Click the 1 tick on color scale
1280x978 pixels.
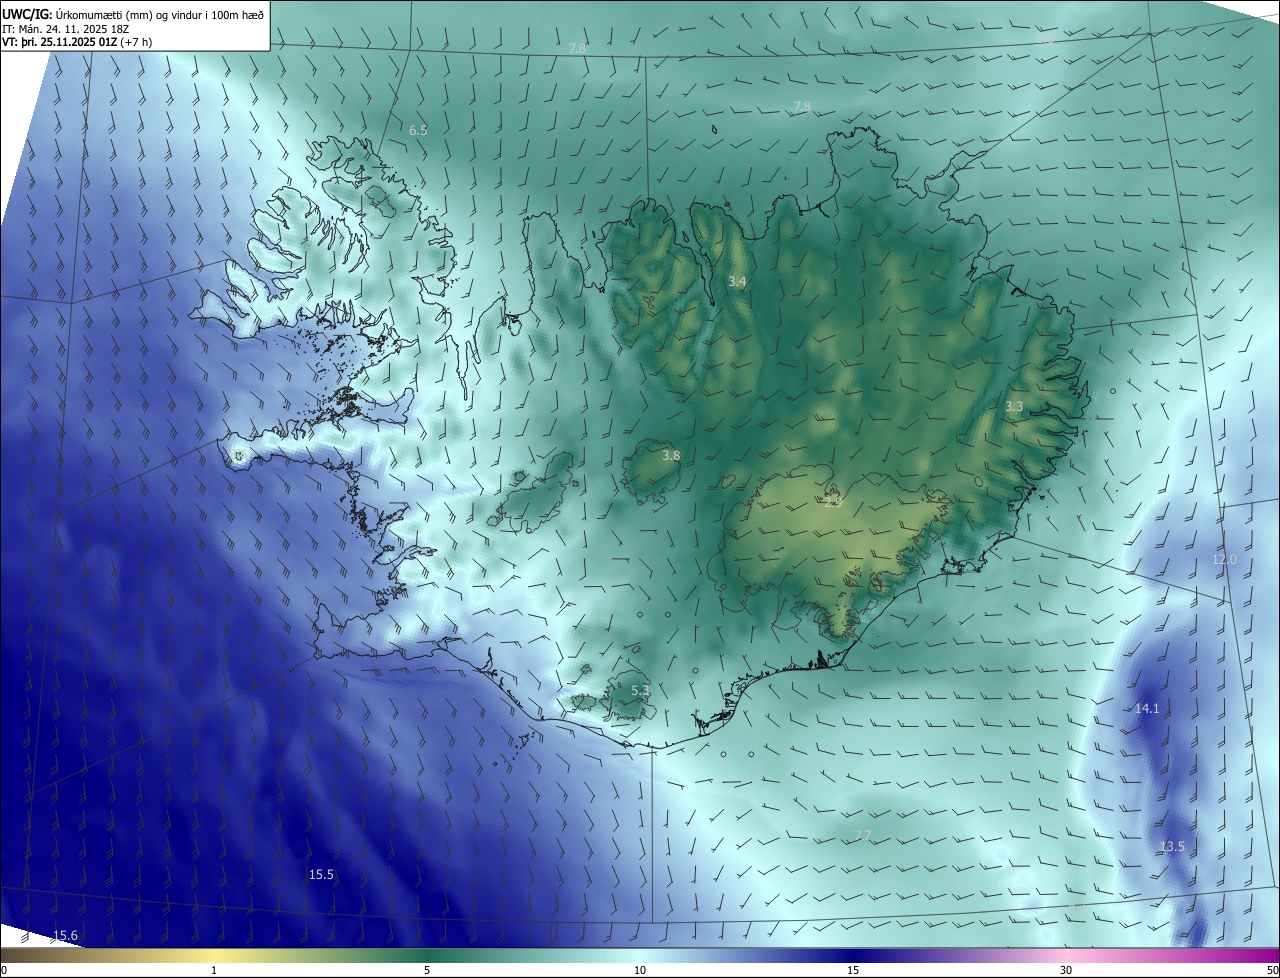pyautogui.click(x=214, y=971)
